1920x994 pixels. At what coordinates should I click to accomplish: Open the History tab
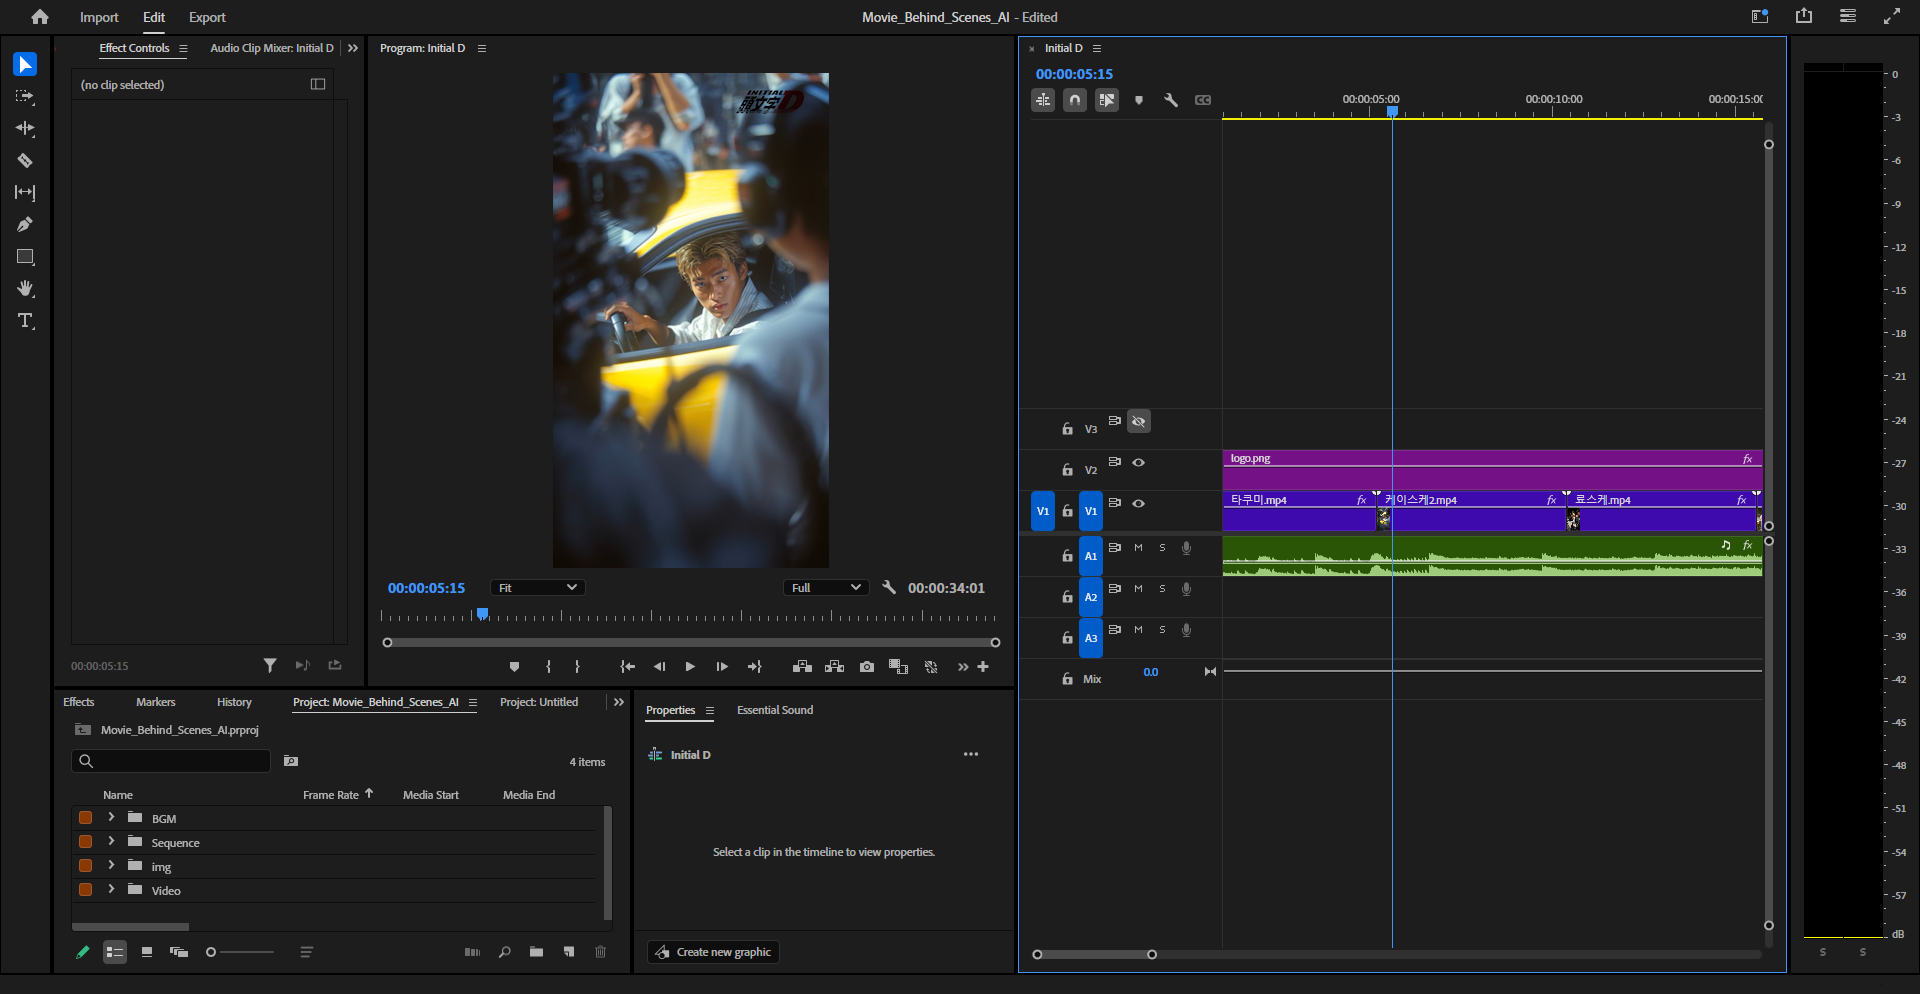pos(234,702)
